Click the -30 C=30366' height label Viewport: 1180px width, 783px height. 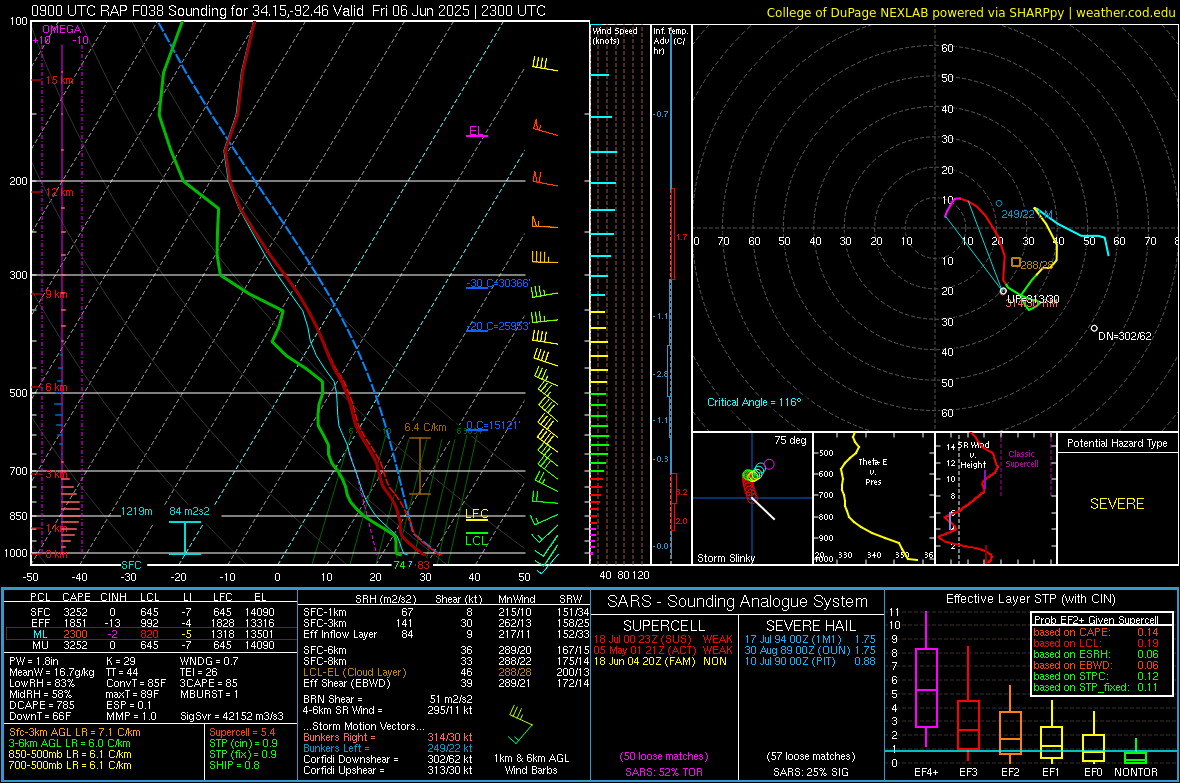point(498,283)
